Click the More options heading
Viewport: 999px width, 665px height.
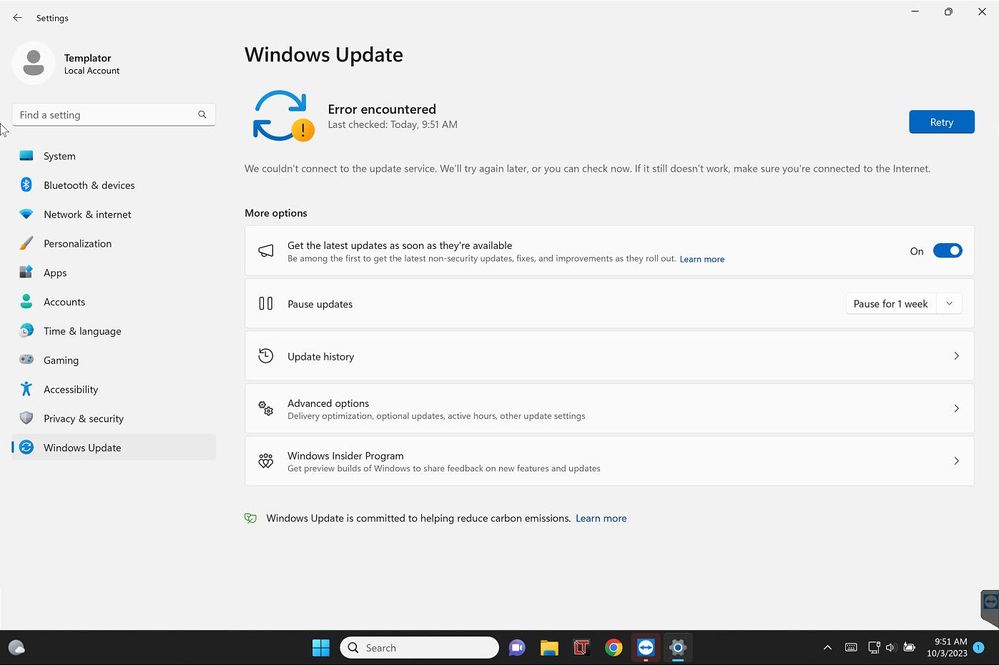(276, 213)
